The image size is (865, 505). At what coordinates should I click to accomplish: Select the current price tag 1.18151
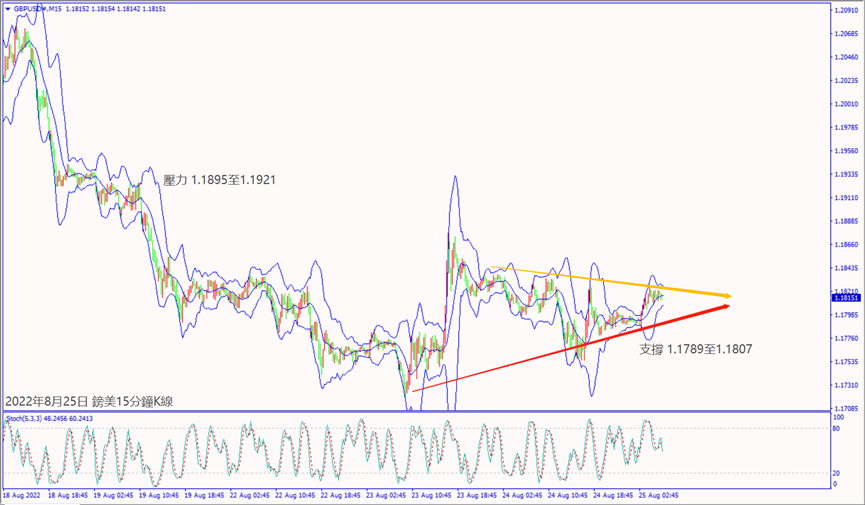click(x=845, y=298)
